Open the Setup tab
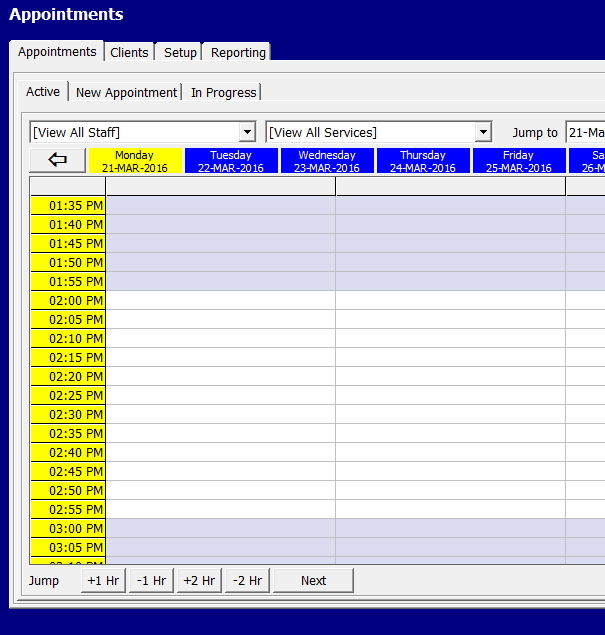This screenshot has width=605, height=635. click(180, 52)
